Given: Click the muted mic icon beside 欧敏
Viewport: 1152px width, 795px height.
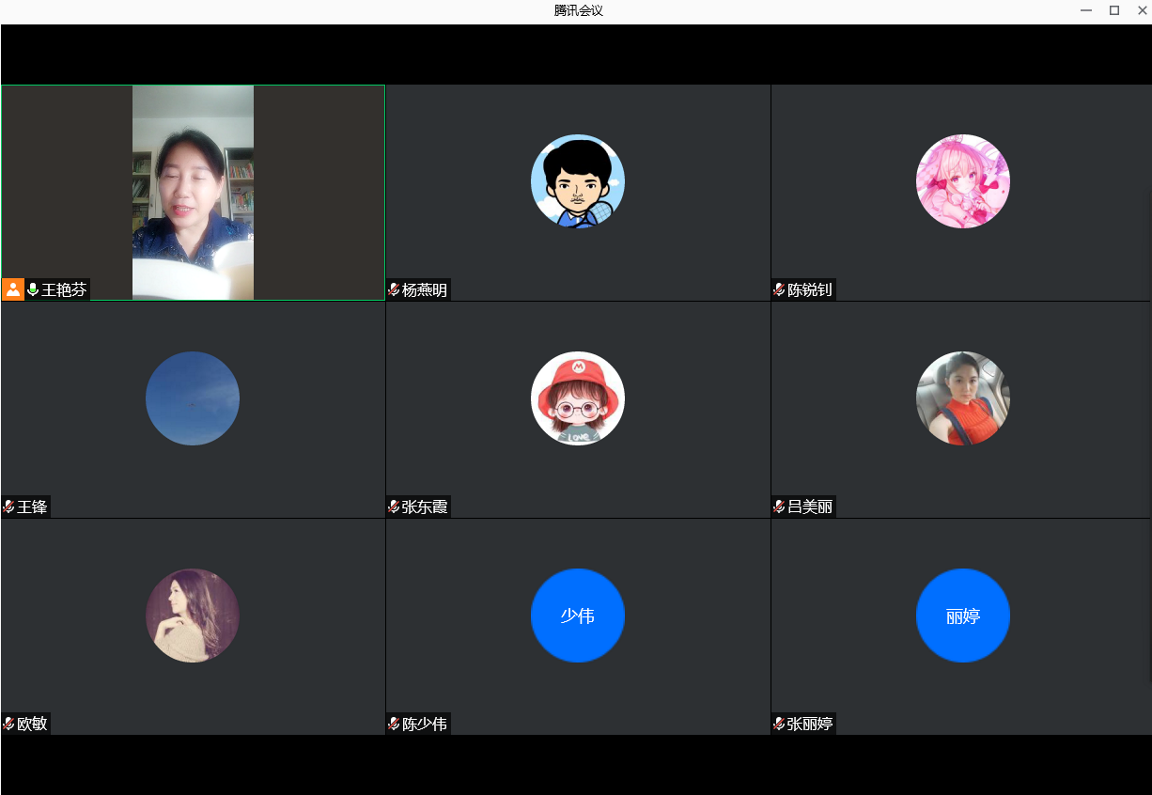Looking at the screenshot, I should click(9, 724).
